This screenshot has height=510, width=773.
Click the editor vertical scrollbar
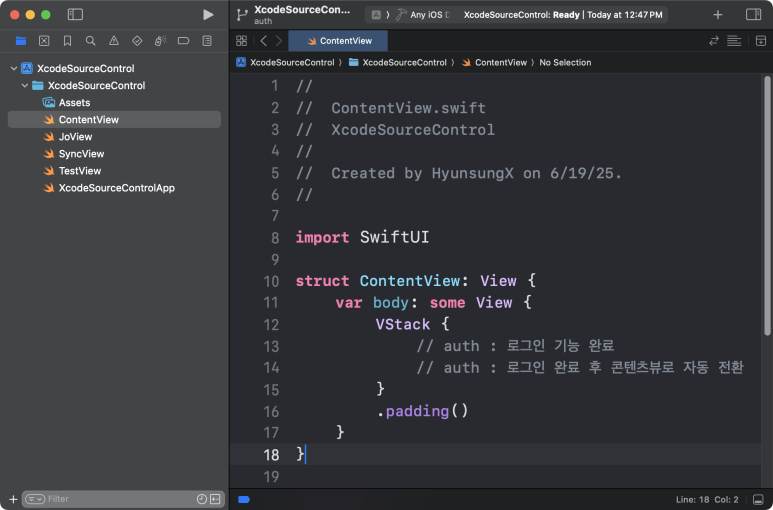pyautogui.click(x=767, y=205)
